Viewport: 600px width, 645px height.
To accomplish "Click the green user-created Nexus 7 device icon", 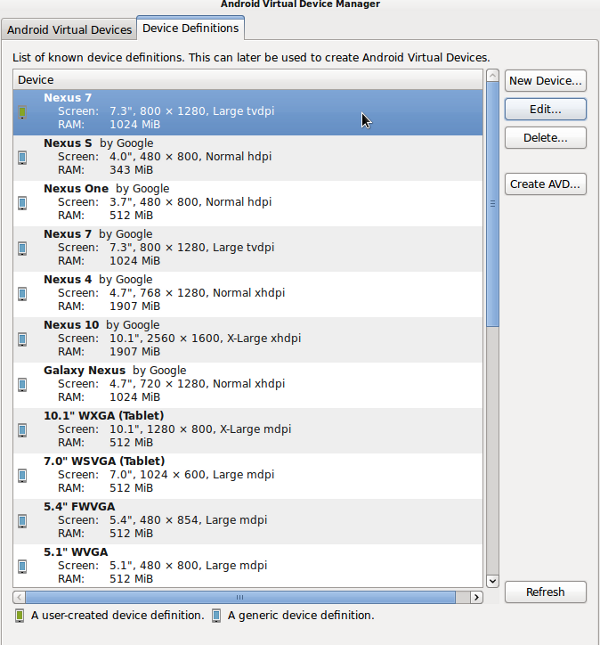I will click(23, 112).
